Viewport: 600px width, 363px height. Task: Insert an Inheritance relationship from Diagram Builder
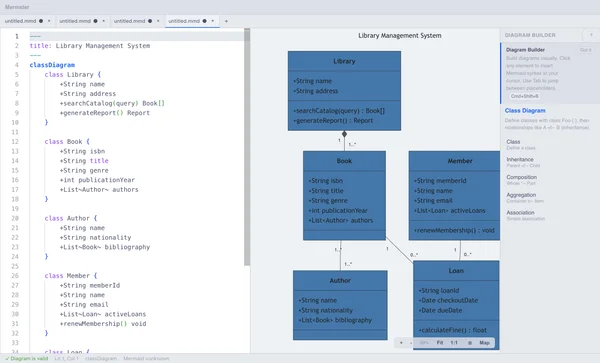549,162
